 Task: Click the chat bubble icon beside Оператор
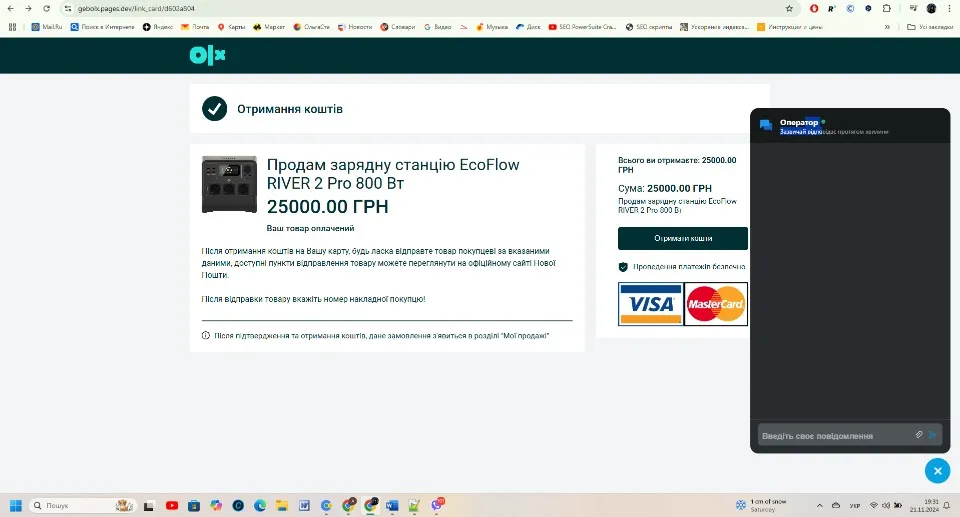(765, 125)
